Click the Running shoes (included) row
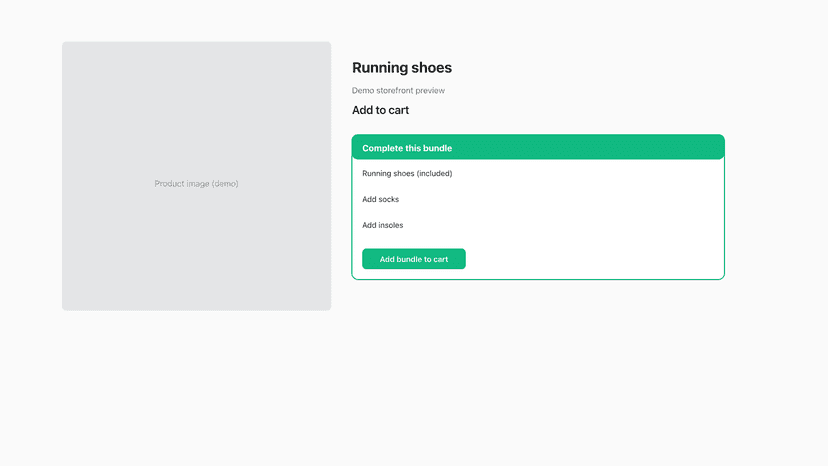 tap(407, 173)
